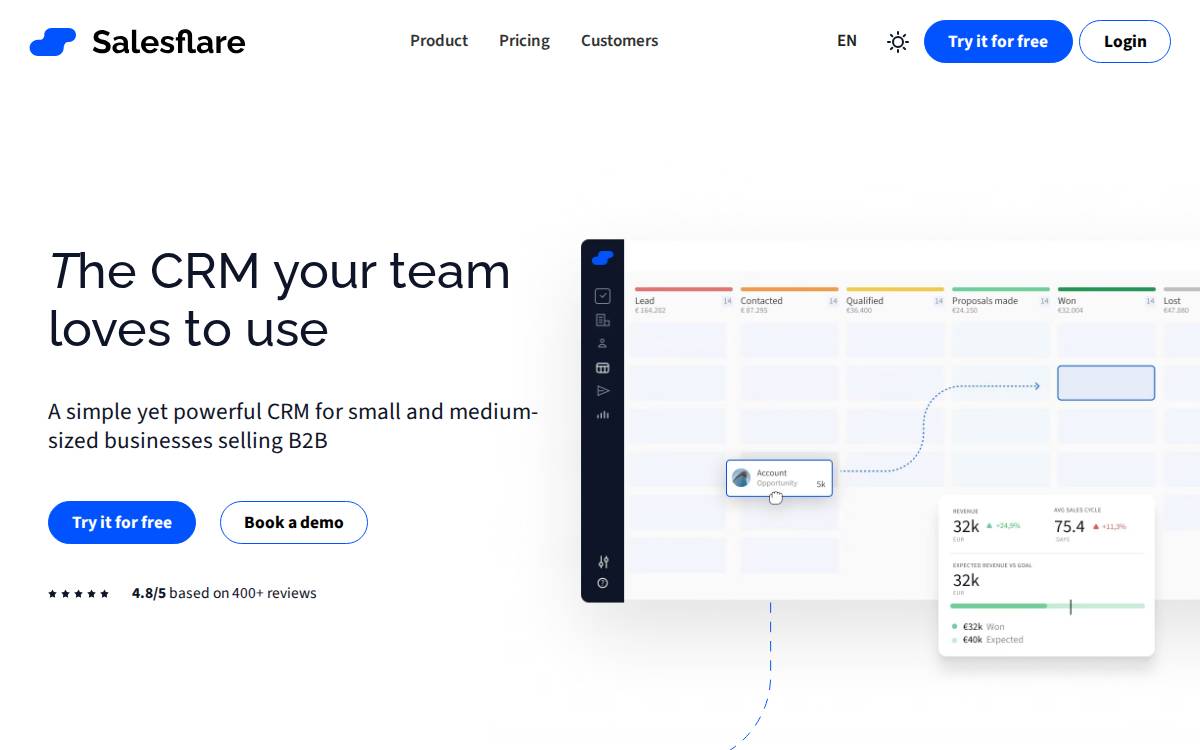This screenshot has height=750, width=1200.
Task: Click the avatar on the Account card
Action: (741, 478)
